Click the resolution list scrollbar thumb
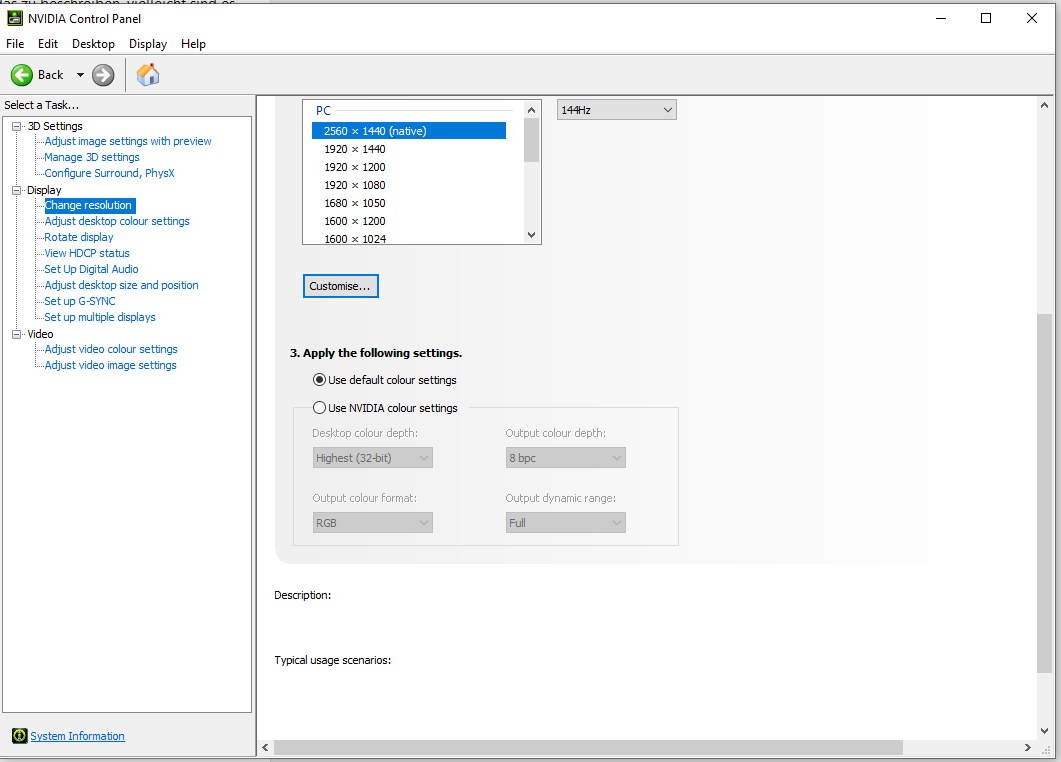Image resolution: width=1061 pixels, height=762 pixels. tap(531, 140)
